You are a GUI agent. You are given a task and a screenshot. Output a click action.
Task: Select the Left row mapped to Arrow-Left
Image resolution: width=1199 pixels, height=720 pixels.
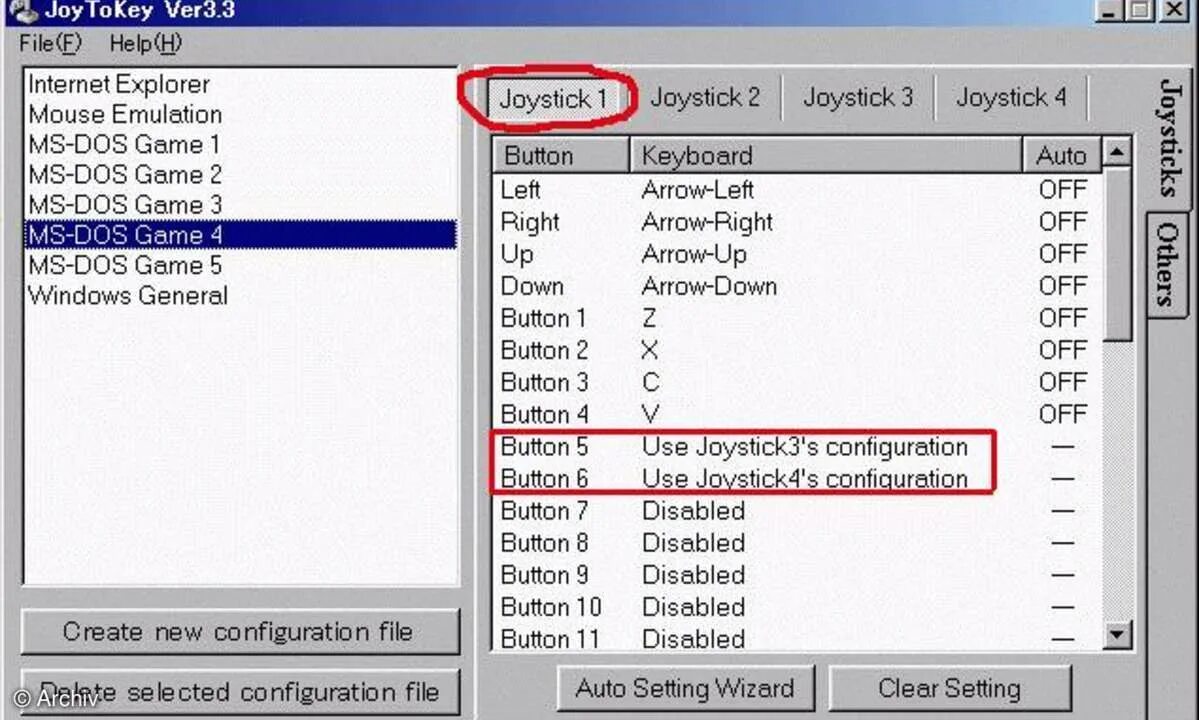pyautogui.click(x=797, y=190)
